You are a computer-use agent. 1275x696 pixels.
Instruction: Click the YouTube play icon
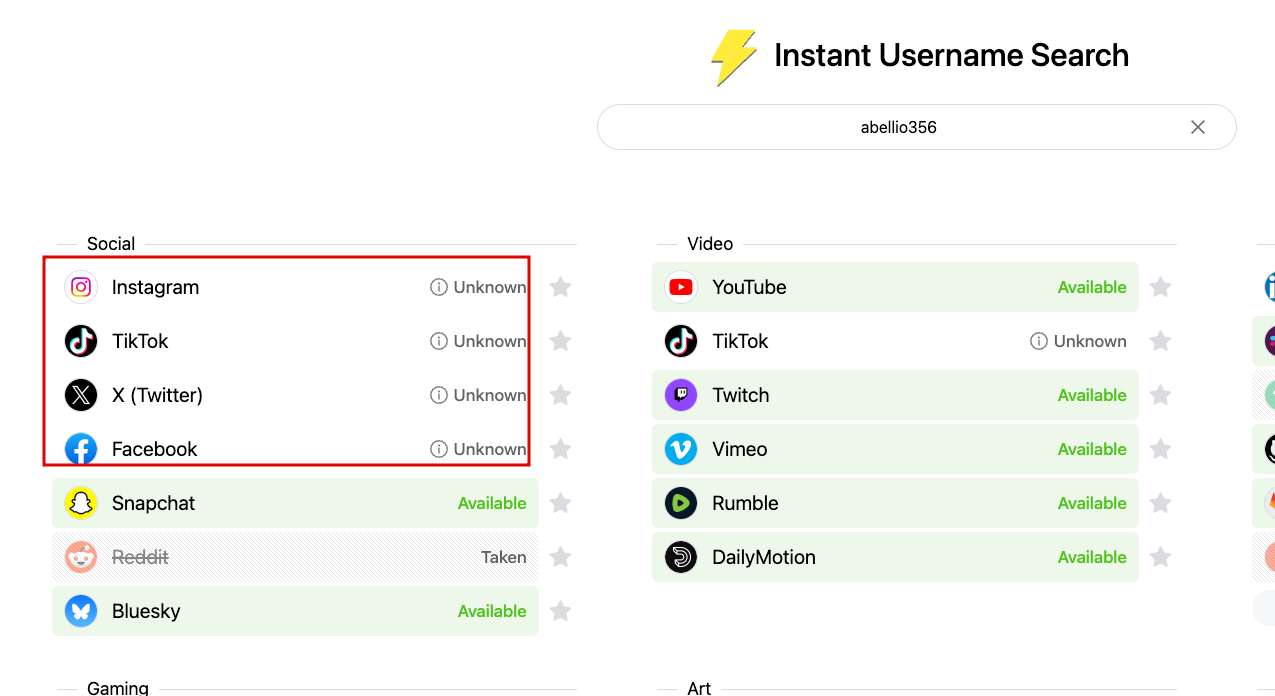click(x=681, y=287)
